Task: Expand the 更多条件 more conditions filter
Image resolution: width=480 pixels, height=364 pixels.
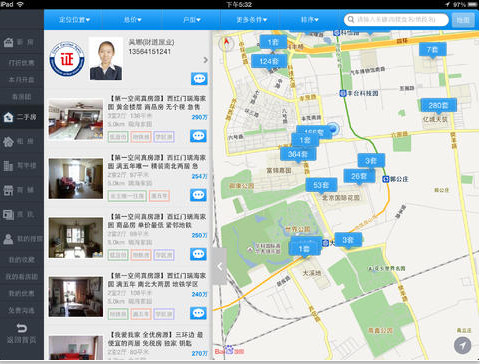Action: pyautogui.click(x=251, y=20)
